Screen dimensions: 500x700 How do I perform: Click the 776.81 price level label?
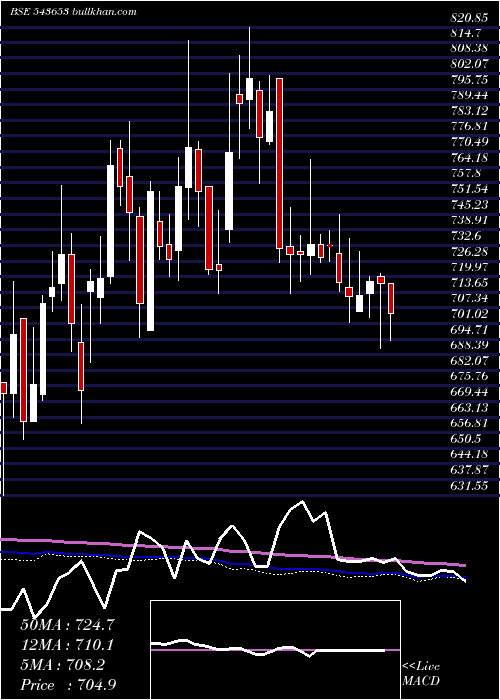coord(468,126)
